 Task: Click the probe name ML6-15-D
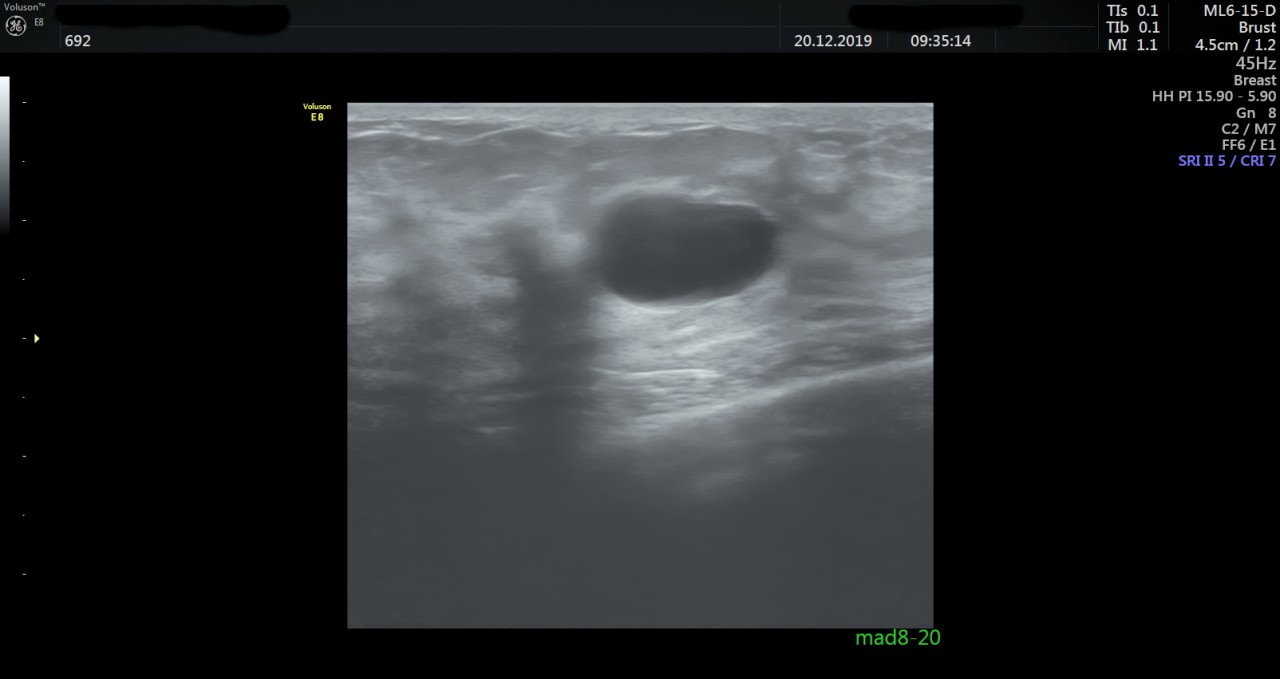(x=1240, y=11)
